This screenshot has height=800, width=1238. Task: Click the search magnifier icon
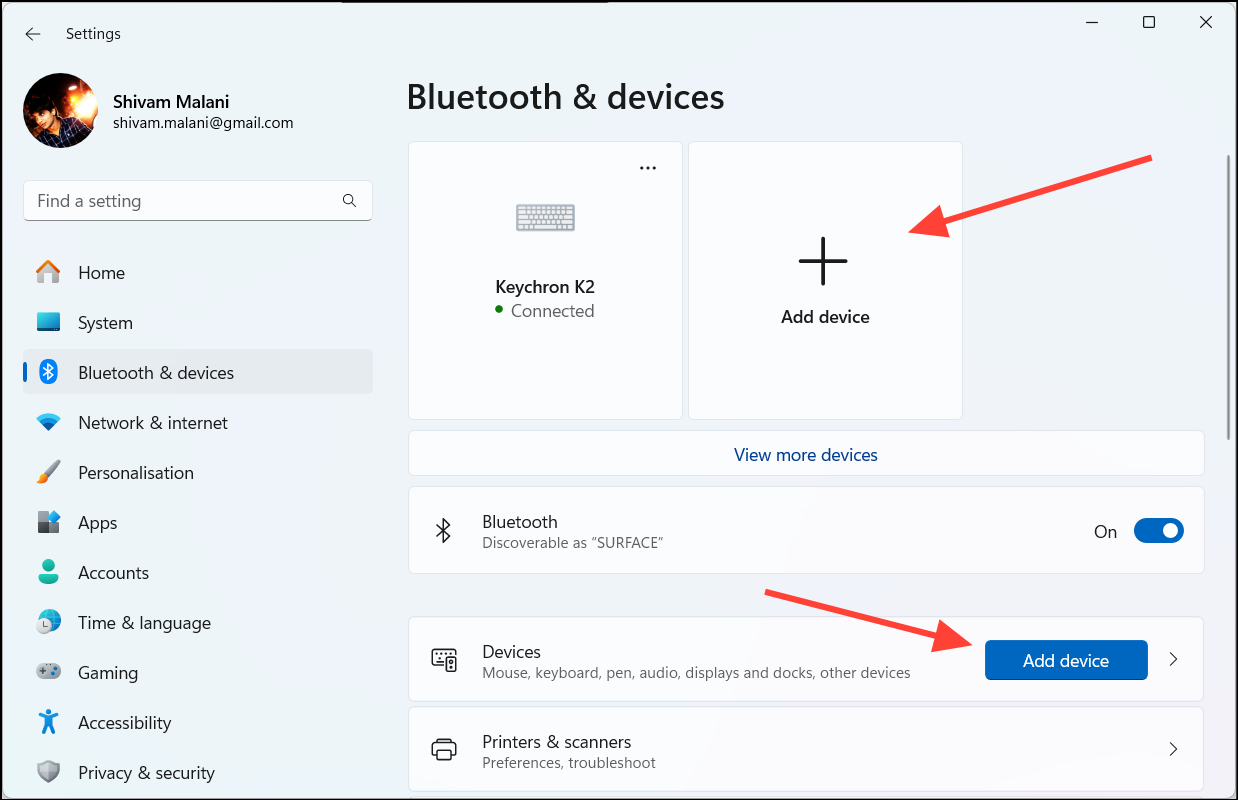point(349,200)
